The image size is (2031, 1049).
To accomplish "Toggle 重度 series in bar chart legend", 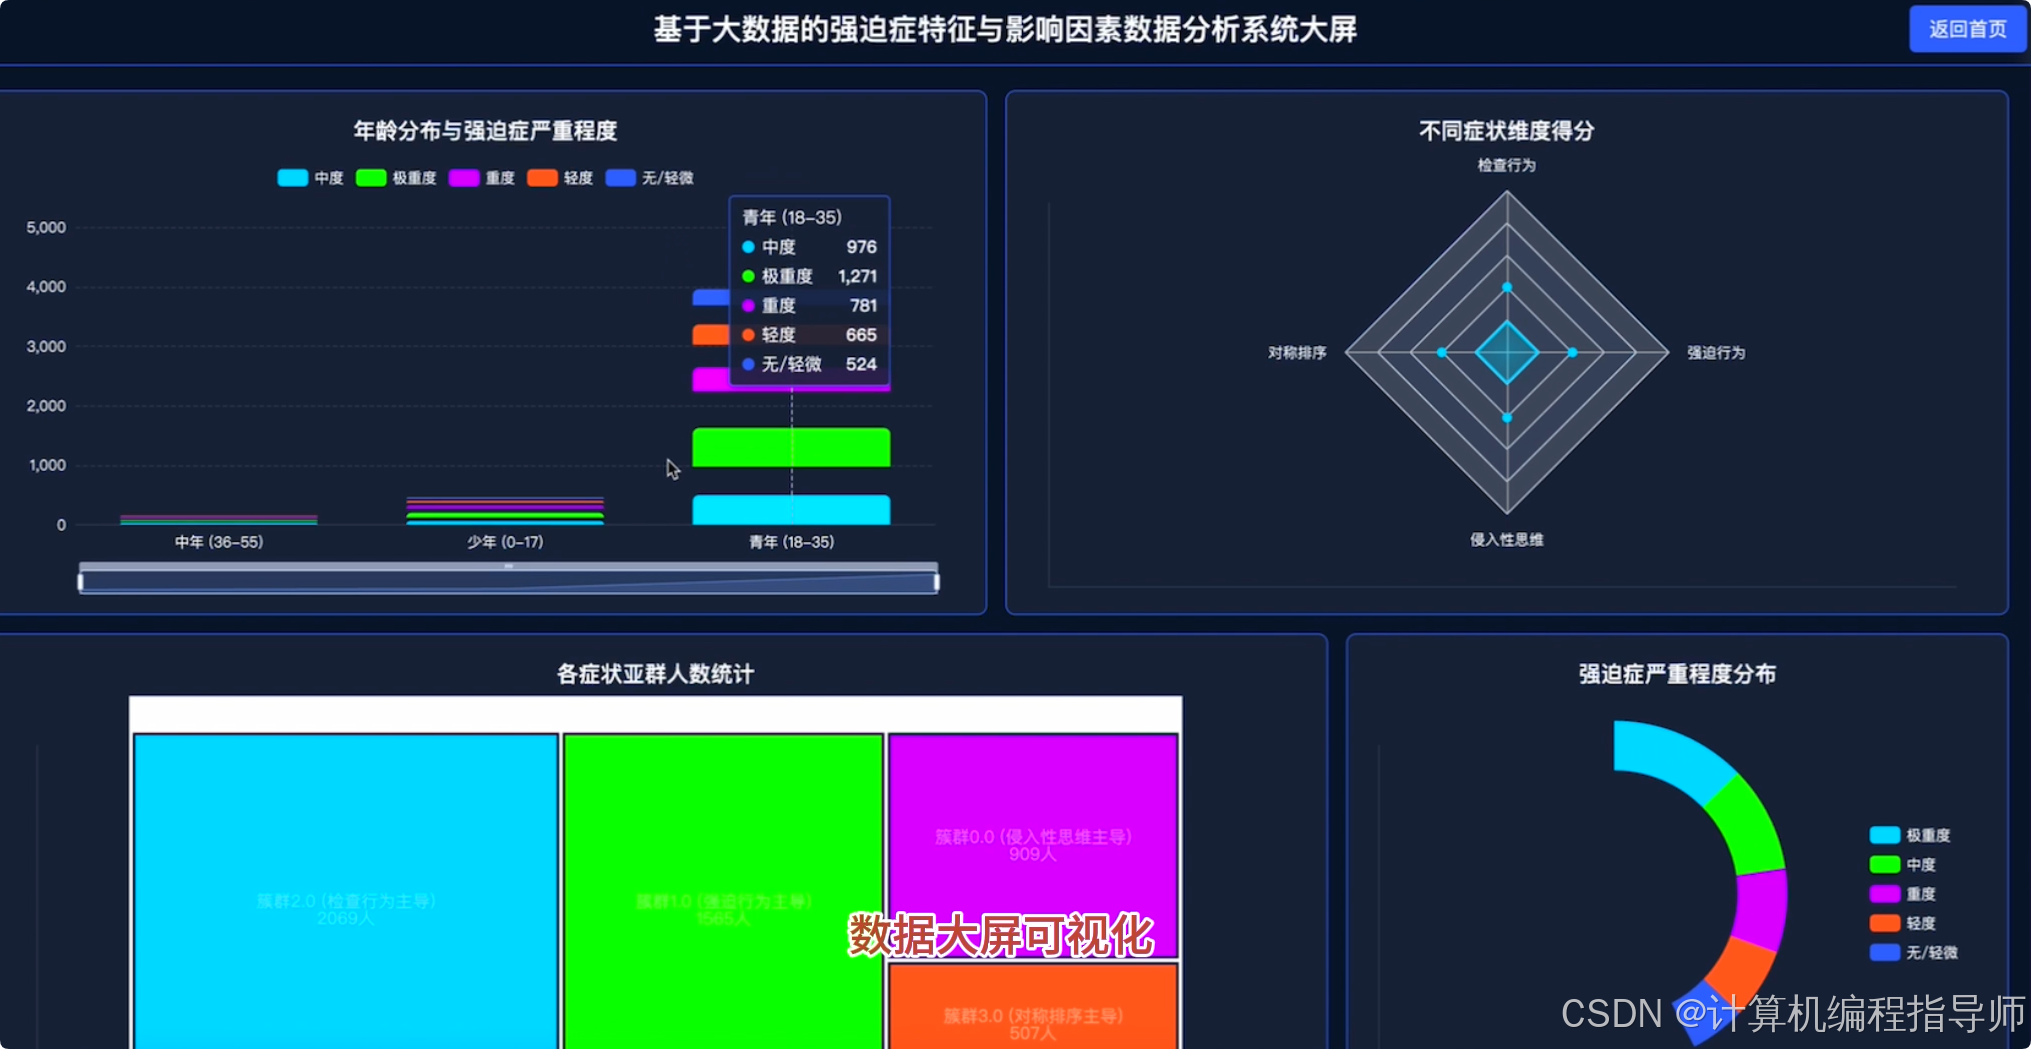I will click(482, 178).
